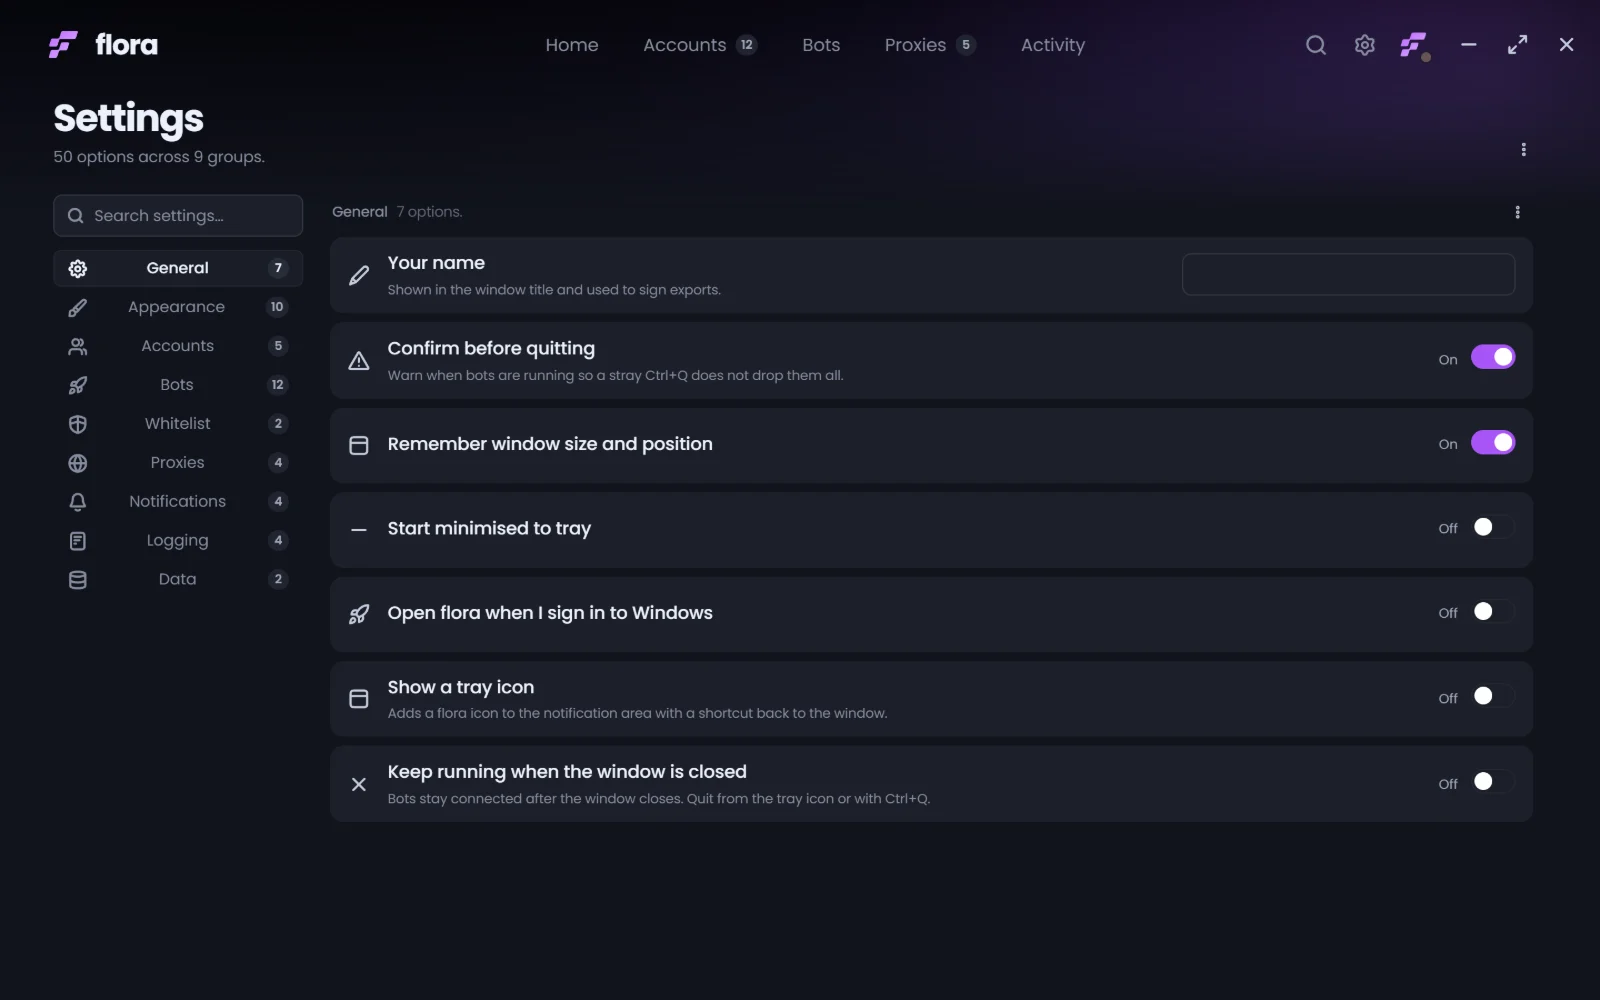Open Bots settings group in sidebar
The image size is (1600, 1000).
178,385
